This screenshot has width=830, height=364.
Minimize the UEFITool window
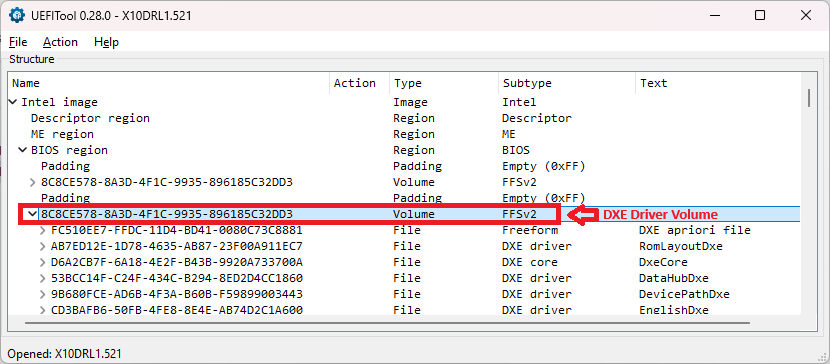click(715, 15)
